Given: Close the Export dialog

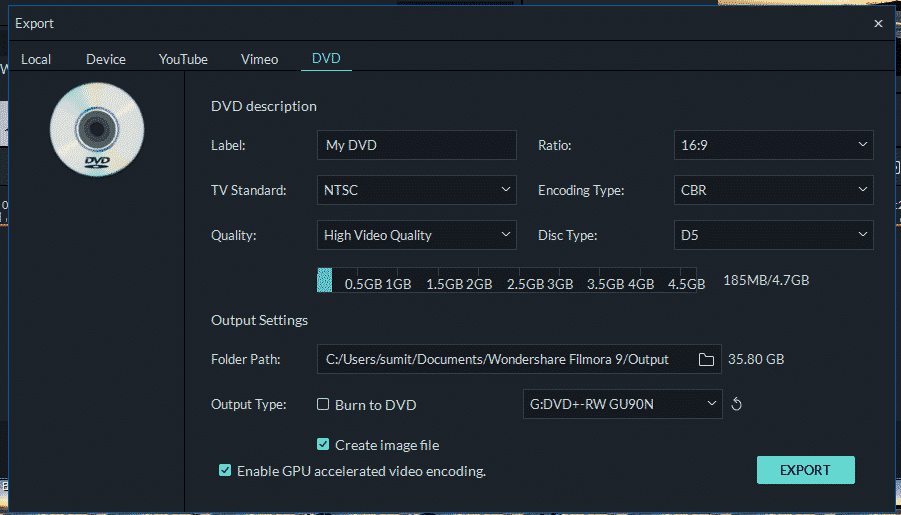Looking at the screenshot, I should [x=878, y=24].
